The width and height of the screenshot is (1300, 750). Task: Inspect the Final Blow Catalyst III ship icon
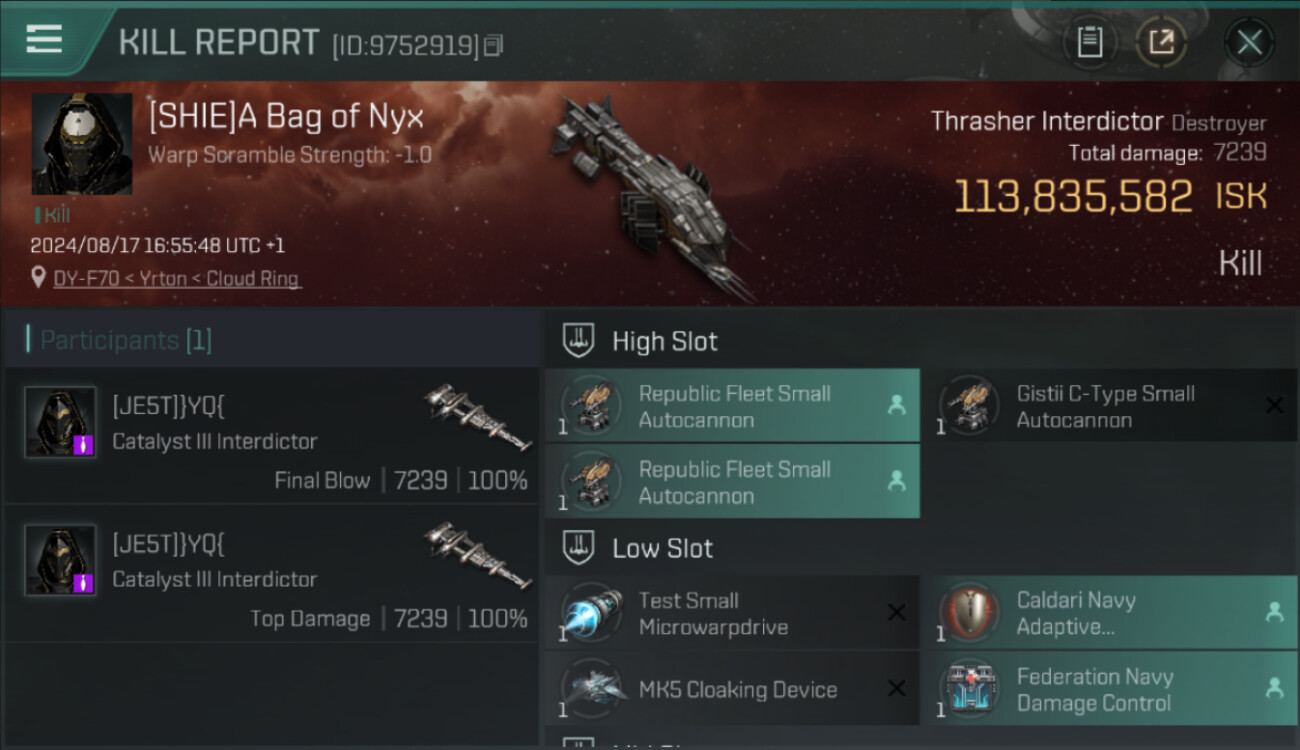pyautogui.click(x=476, y=415)
